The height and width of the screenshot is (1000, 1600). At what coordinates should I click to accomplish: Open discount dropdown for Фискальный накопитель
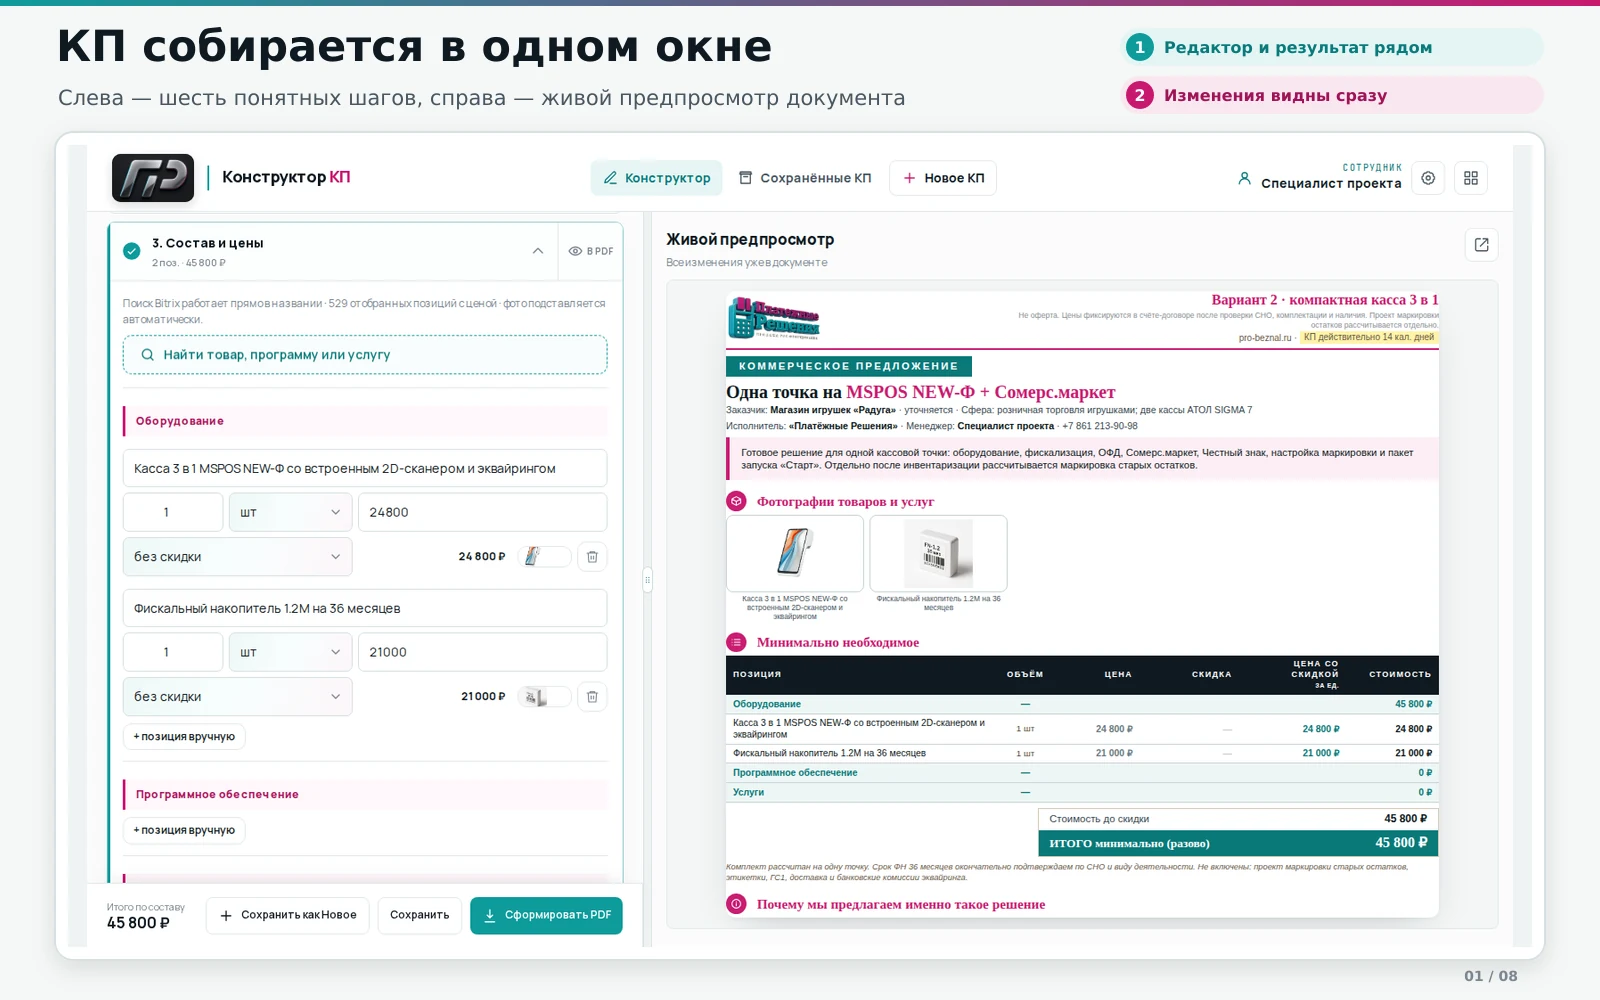tap(237, 697)
